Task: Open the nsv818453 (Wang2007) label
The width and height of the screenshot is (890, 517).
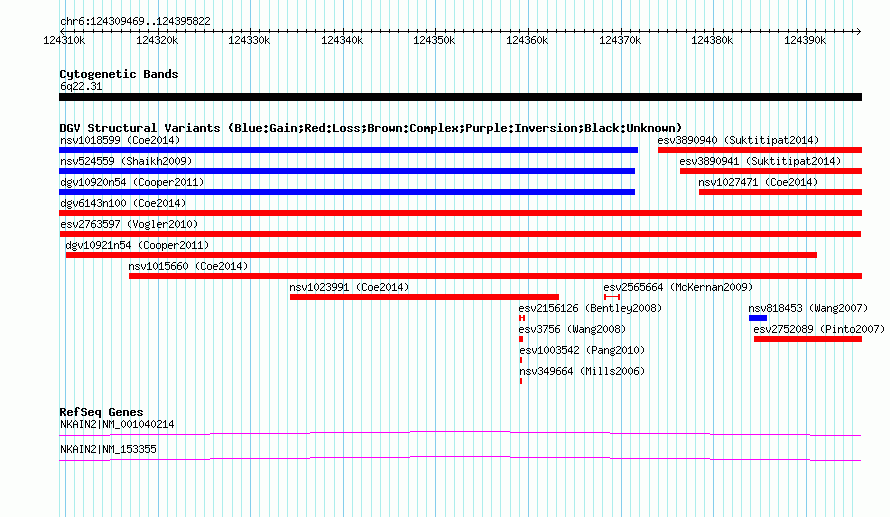Action: 808,308
